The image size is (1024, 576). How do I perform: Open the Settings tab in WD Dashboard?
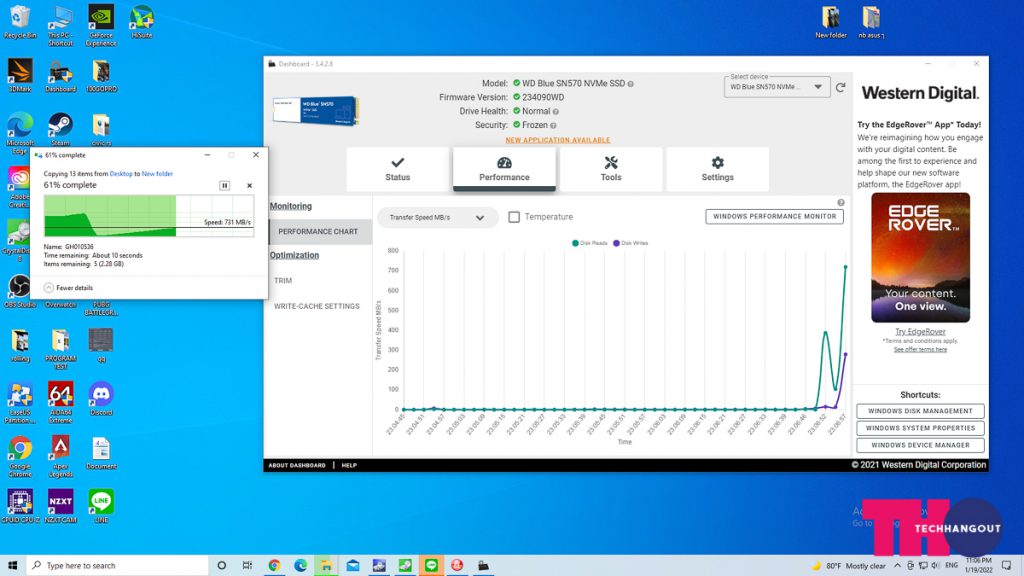[717, 169]
